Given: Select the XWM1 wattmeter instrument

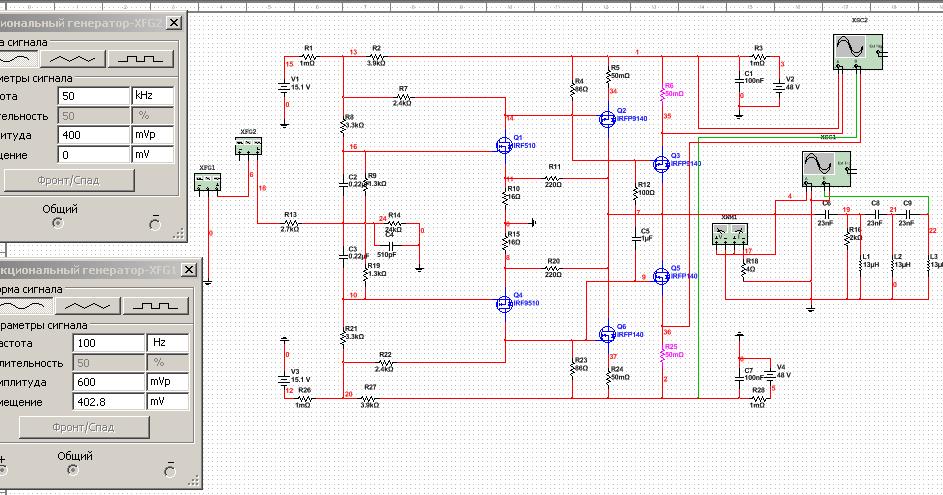Looking at the screenshot, I should 730,234.
